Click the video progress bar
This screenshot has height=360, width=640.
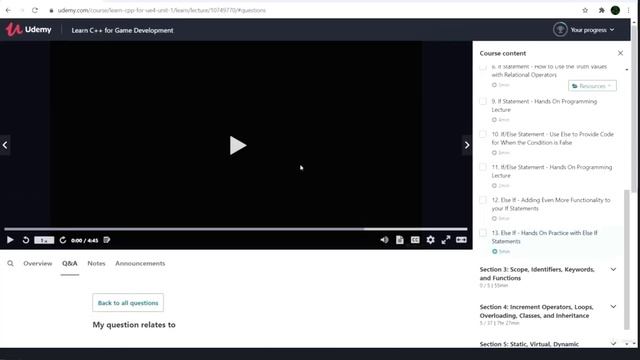tap(236, 229)
